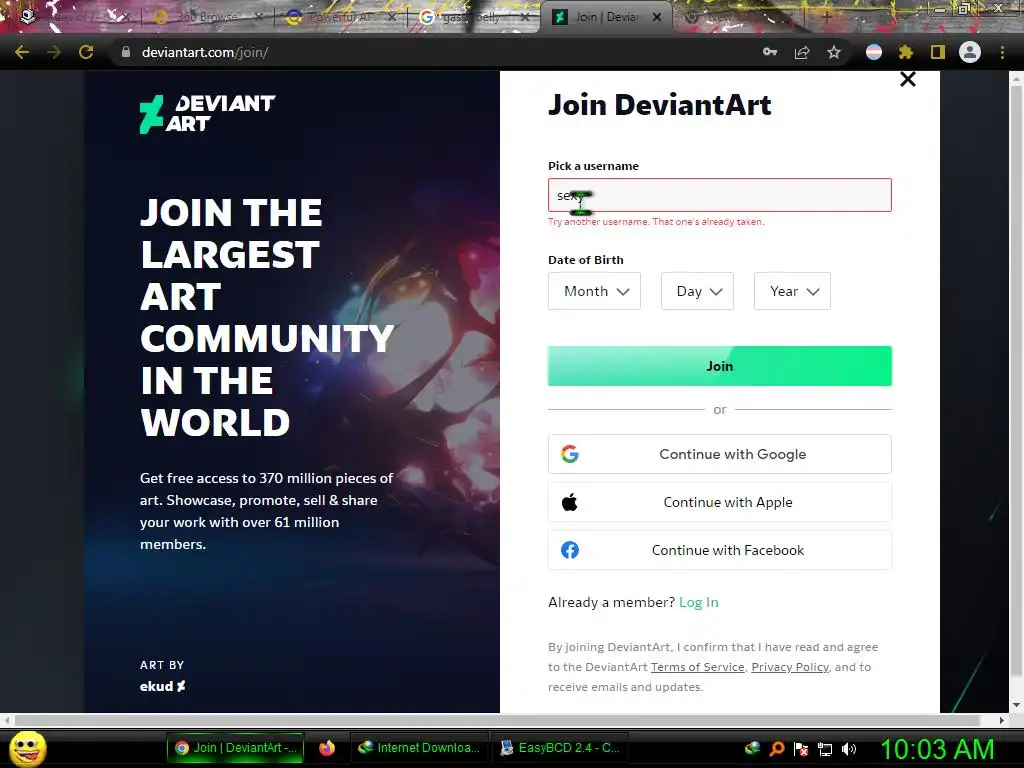Screen dimensions: 1024x768
Task: Reload the DeviantArt join page
Action: (x=86, y=52)
